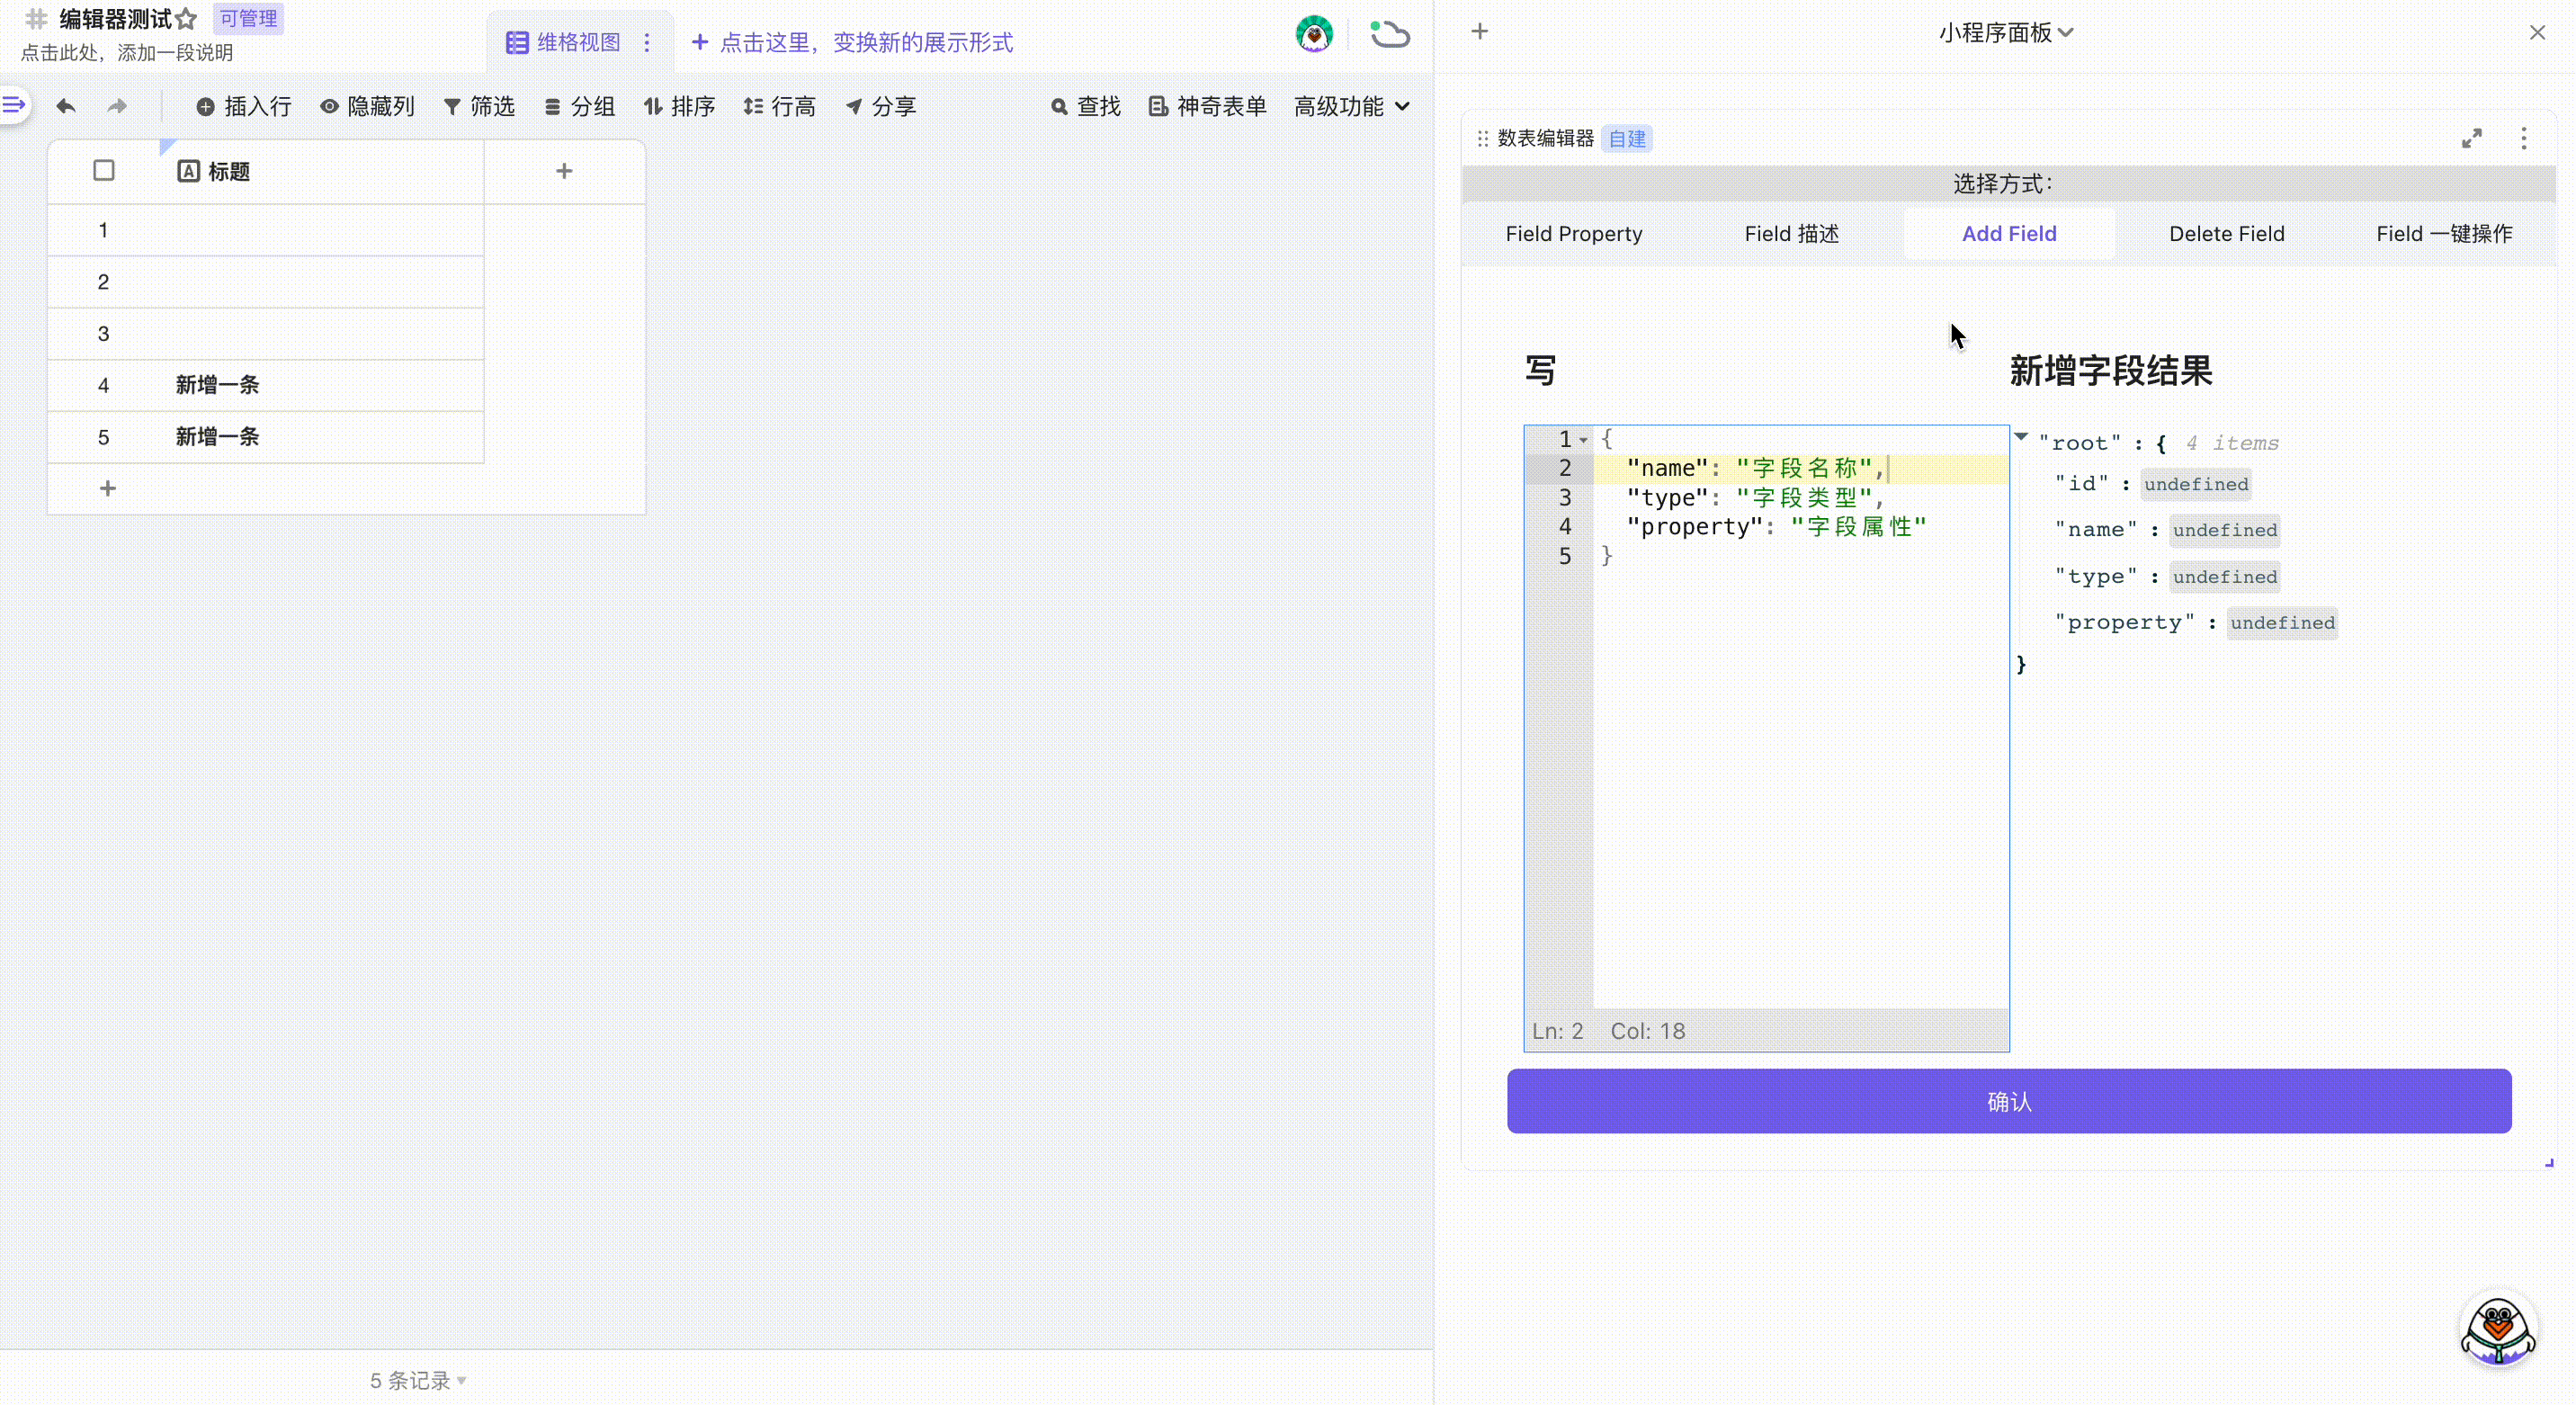2576x1405 pixels.
Task: Expand the 数表编辑器 widget to fullscreen
Action: [2471, 139]
